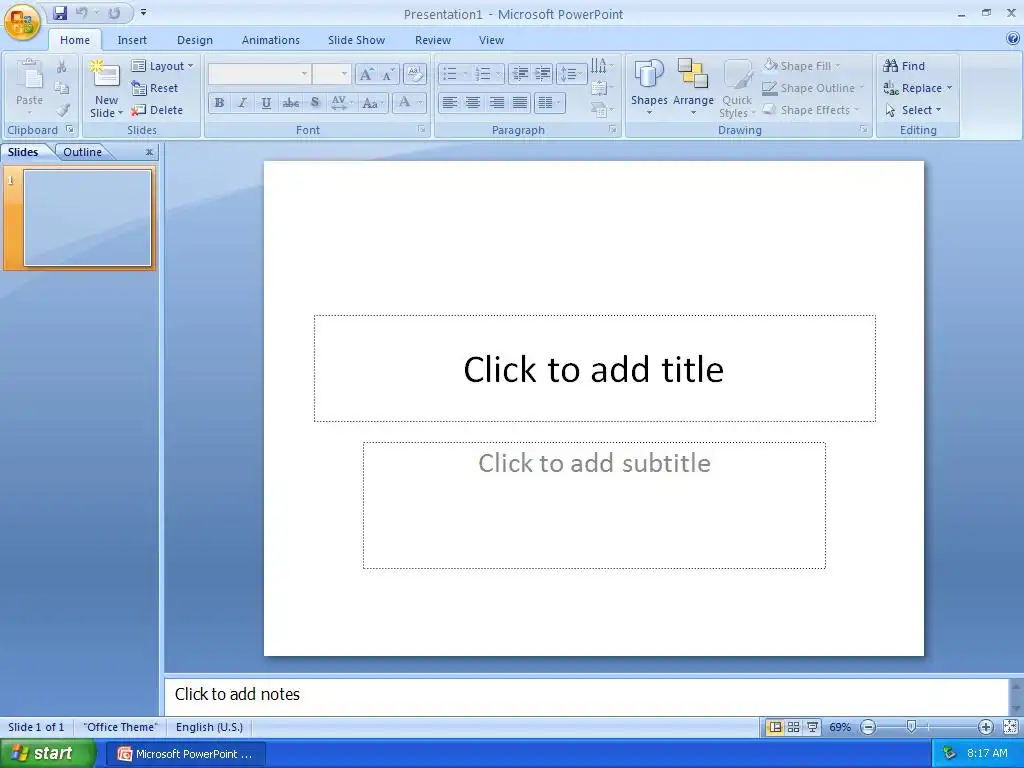Open PowerPoint Help question mark icon

coord(1013,39)
